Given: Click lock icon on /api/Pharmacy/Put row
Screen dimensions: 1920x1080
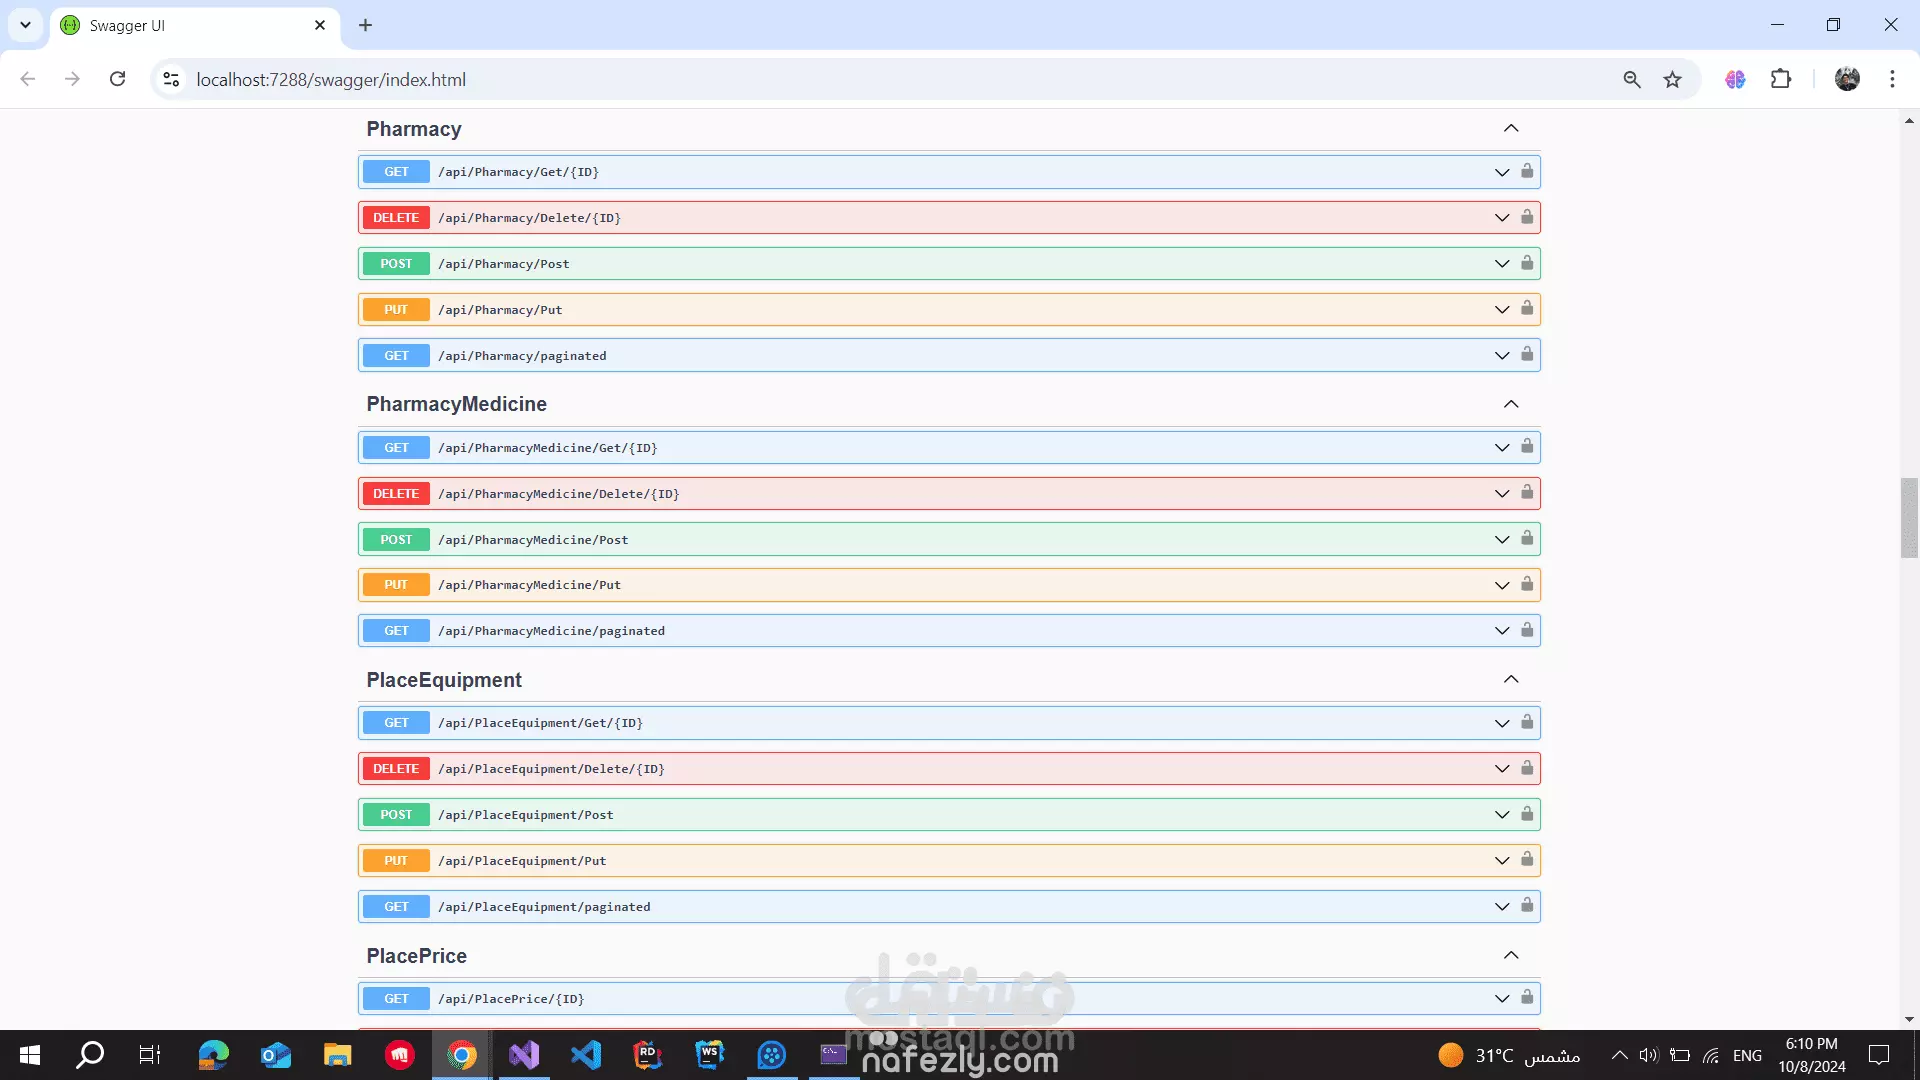Looking at the screenshot, I should [1527, 308].
